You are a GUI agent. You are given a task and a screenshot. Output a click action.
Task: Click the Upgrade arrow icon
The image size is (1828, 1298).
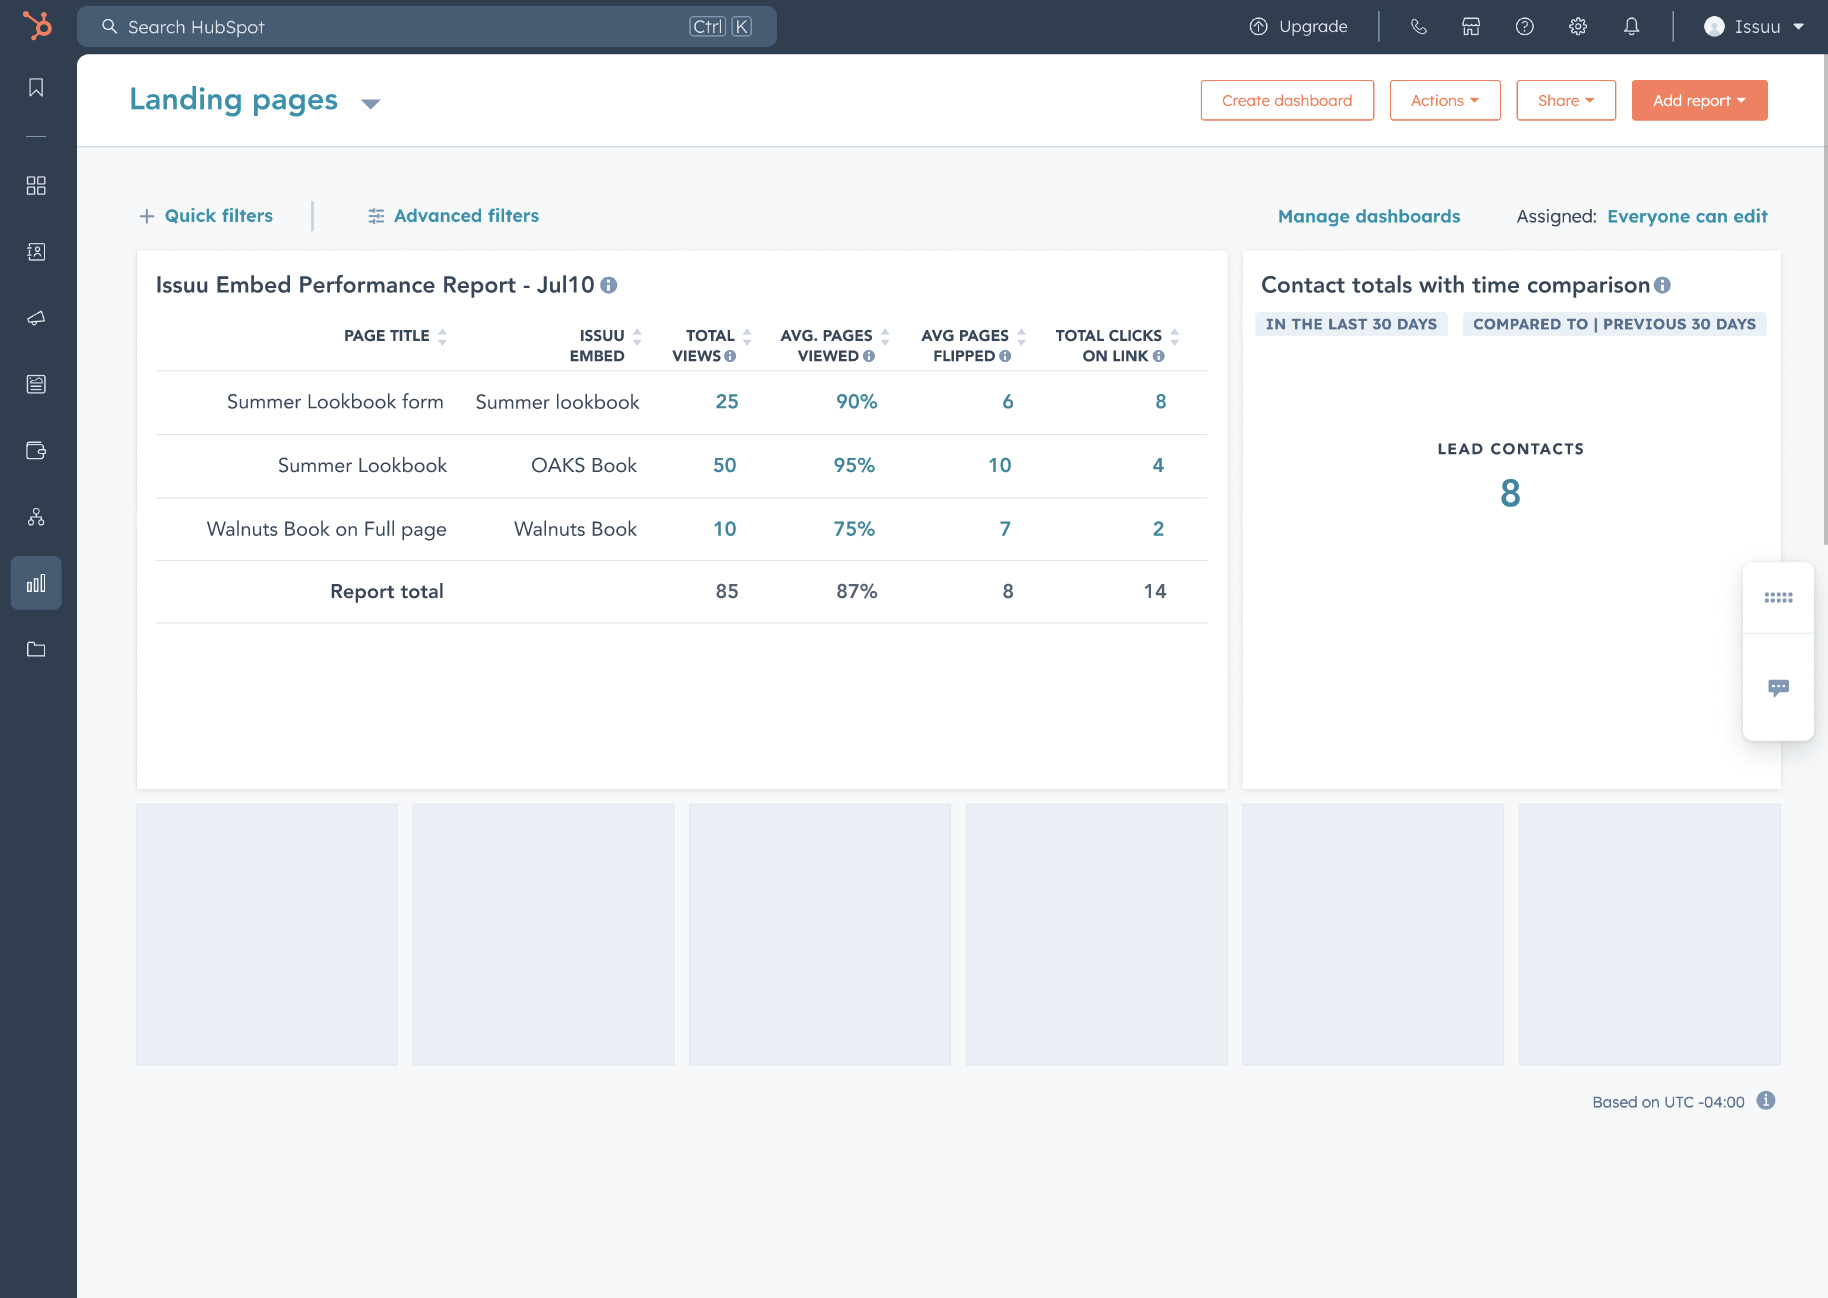1259,27
